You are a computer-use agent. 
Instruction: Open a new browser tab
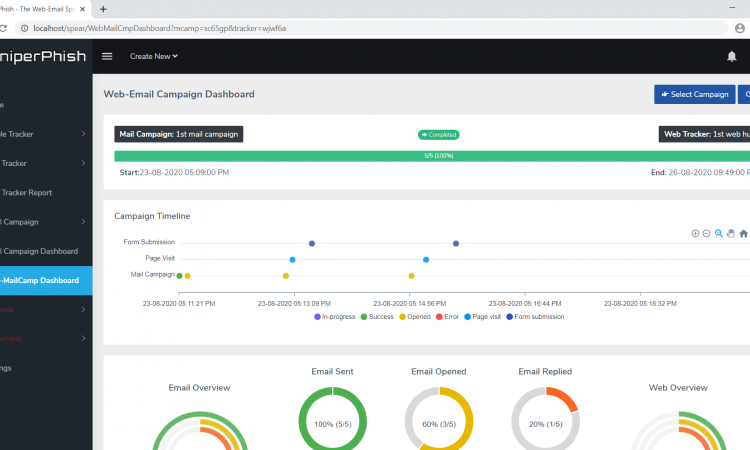(103, 9)
